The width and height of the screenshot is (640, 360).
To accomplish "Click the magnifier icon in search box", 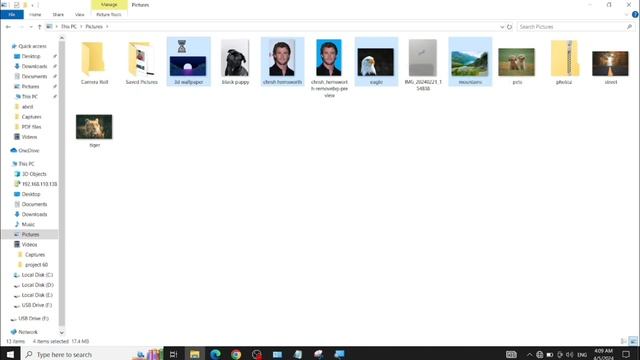I will click(629, 27).
